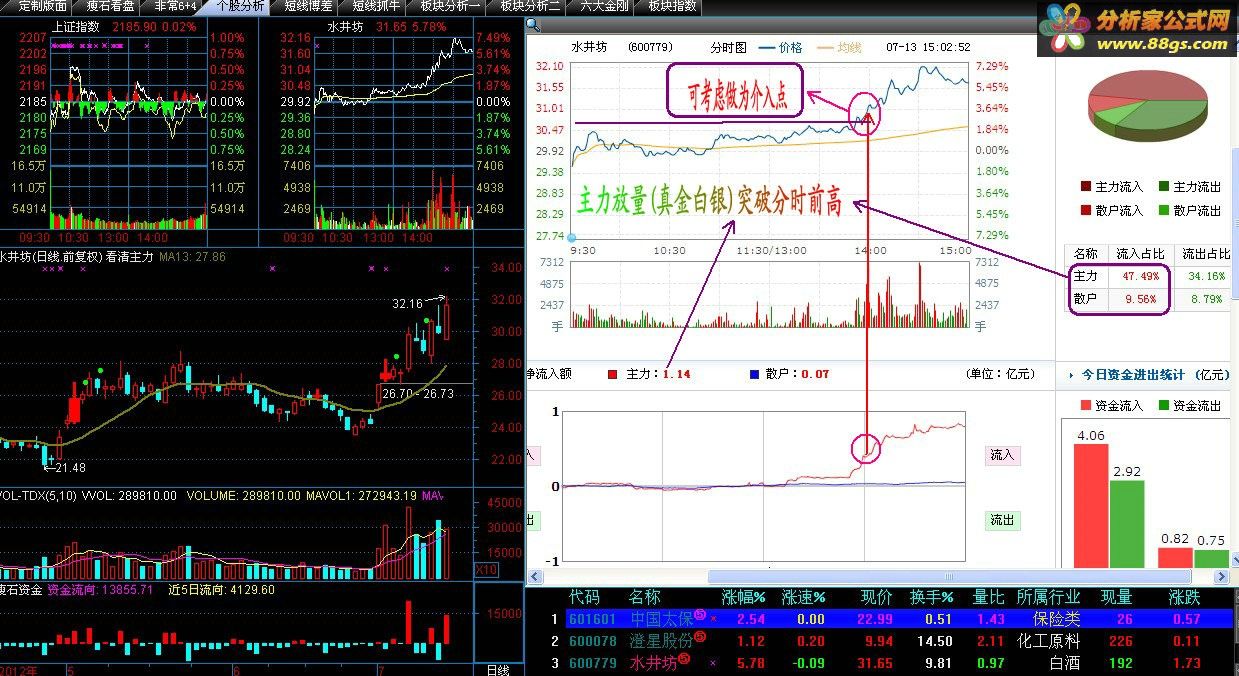The height and width of the screenshot is (676, 1239).
Task: Click the X10 scale button on the volume chart
Action: [x=485, y=569]
